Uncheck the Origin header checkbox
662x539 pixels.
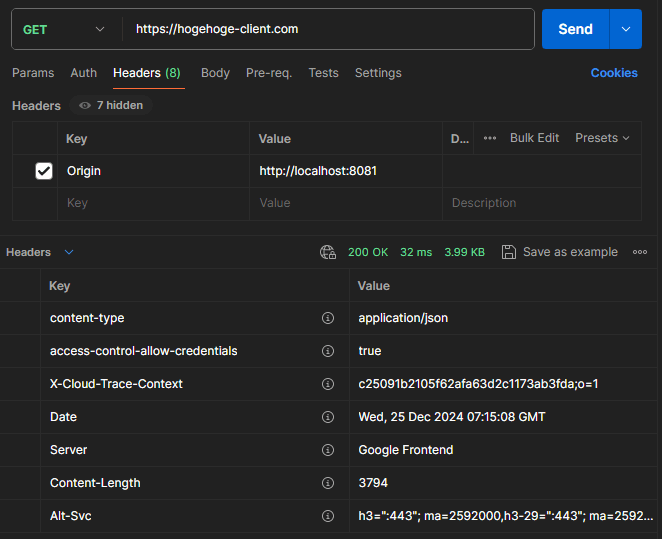click(x=44, y=171)
